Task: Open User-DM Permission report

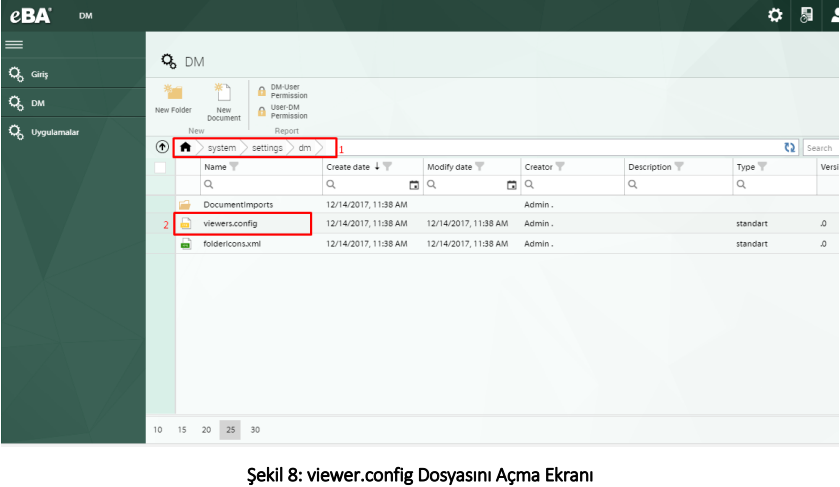Action: tap(288, 111)
